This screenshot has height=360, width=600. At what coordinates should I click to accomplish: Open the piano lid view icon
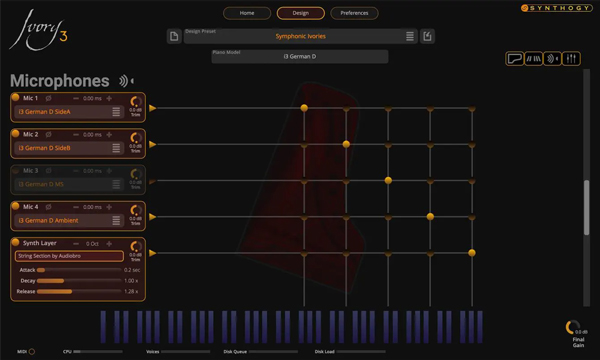click(x=514, y=59)
